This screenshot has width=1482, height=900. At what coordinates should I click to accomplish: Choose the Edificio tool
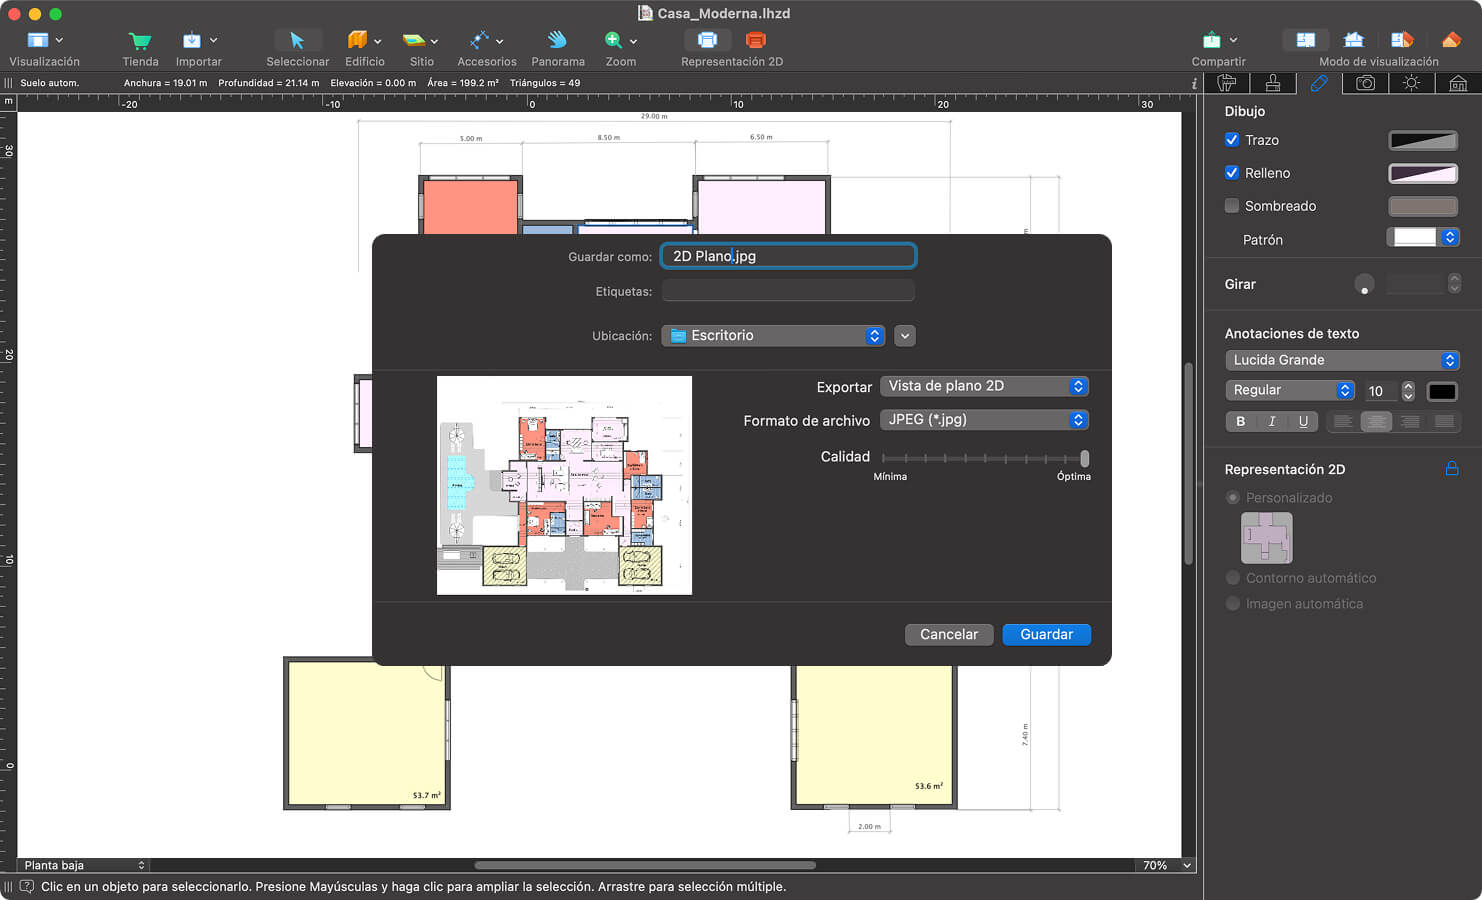click(357, 40)
